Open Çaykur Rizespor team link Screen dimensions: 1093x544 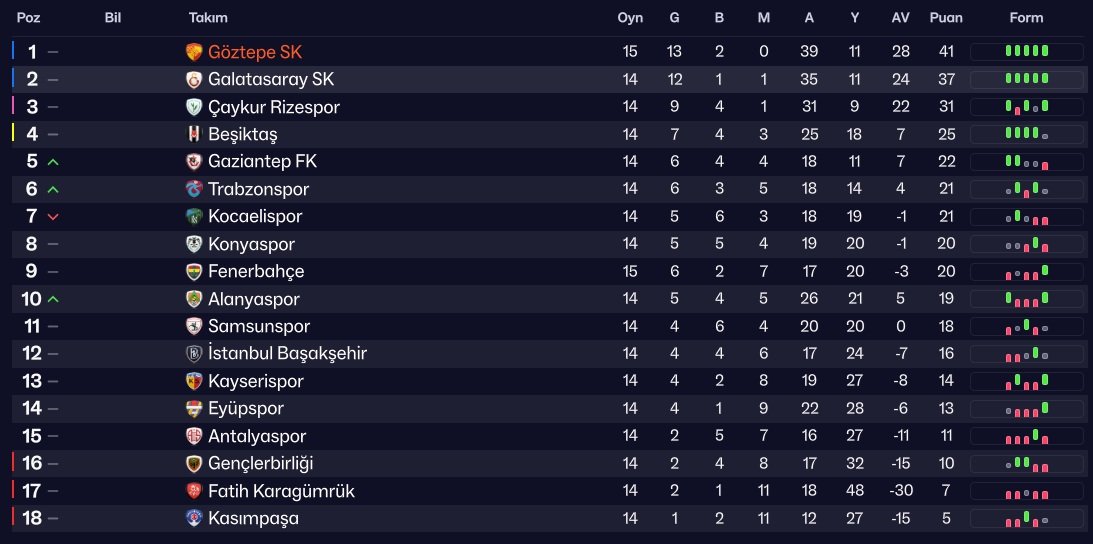[x=274, y=107]
